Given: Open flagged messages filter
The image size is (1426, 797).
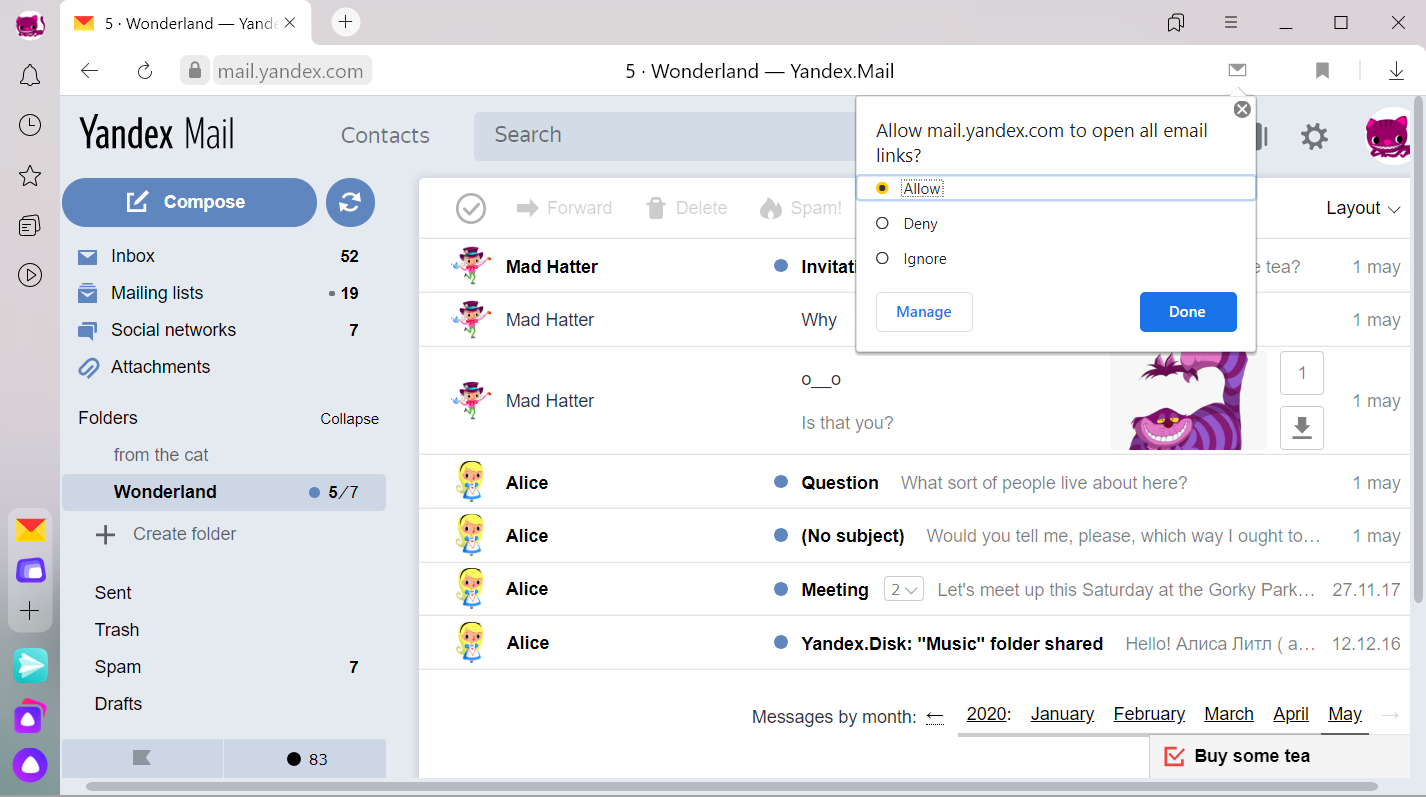Looking at the screenshot, I should pyautogui.click(x=142, y=758).
